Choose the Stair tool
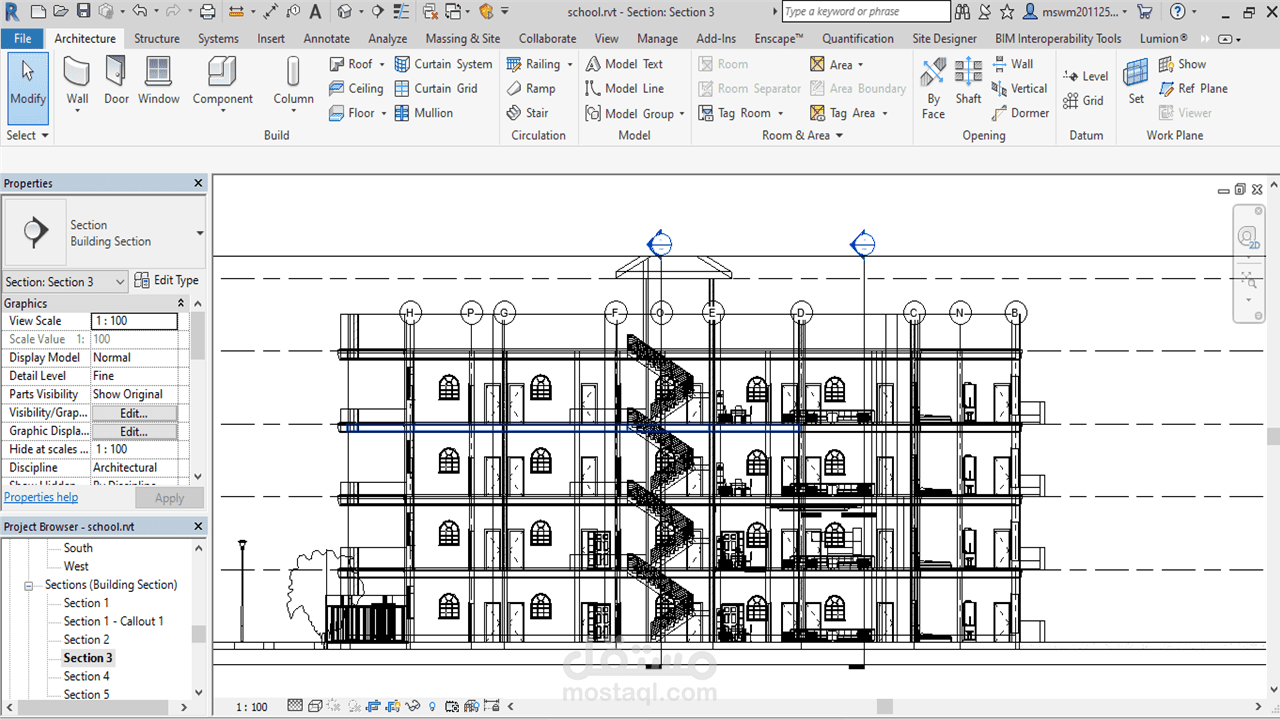The height and width of the screenshot is (720, 1280). (527, 113)
